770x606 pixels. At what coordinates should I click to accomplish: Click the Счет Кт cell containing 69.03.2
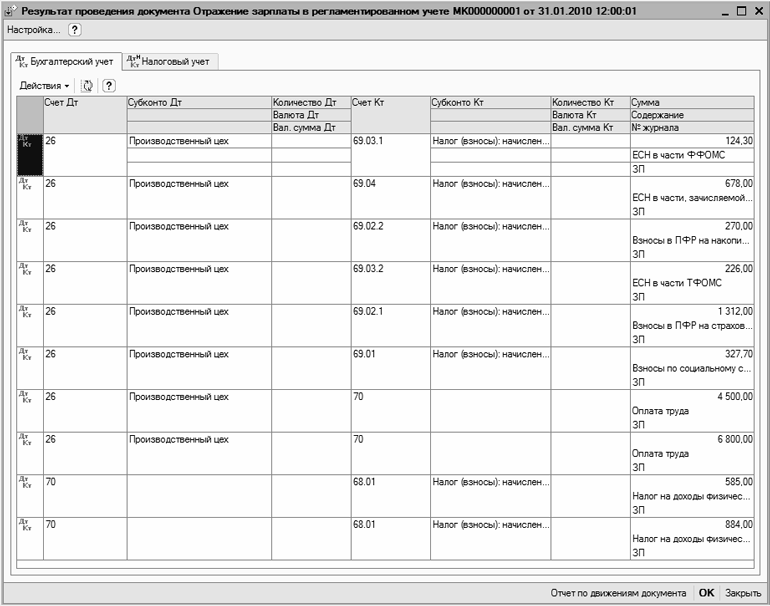click(x=390, y=269)
